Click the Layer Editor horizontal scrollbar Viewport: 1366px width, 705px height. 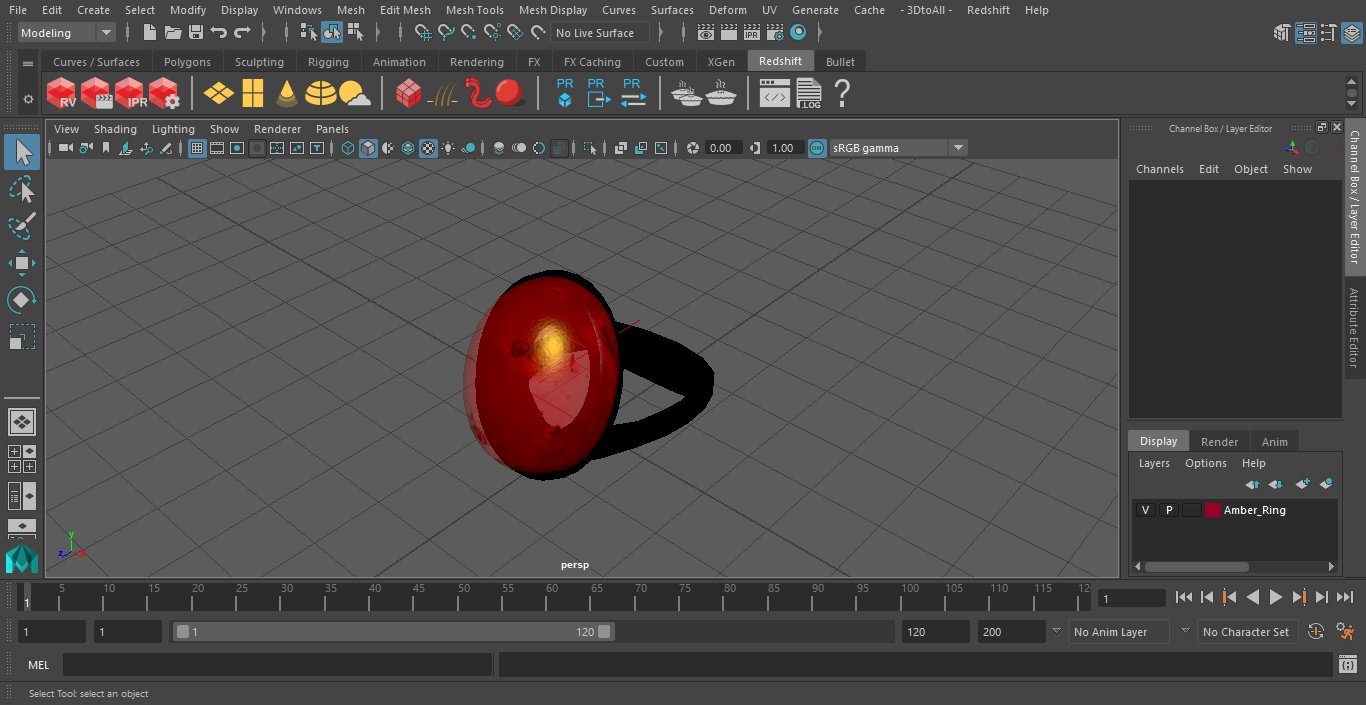click(x=1196, y=566)
